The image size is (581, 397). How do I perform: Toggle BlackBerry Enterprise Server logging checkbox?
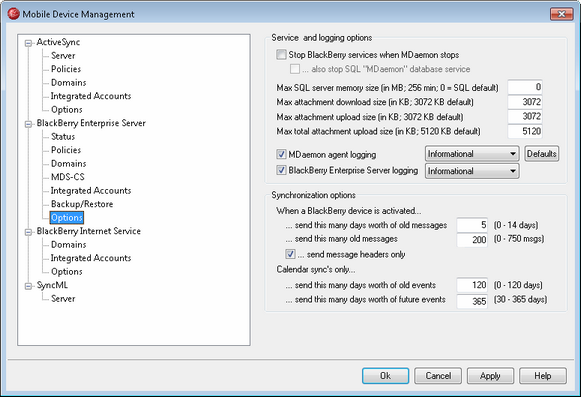[281, 170]
